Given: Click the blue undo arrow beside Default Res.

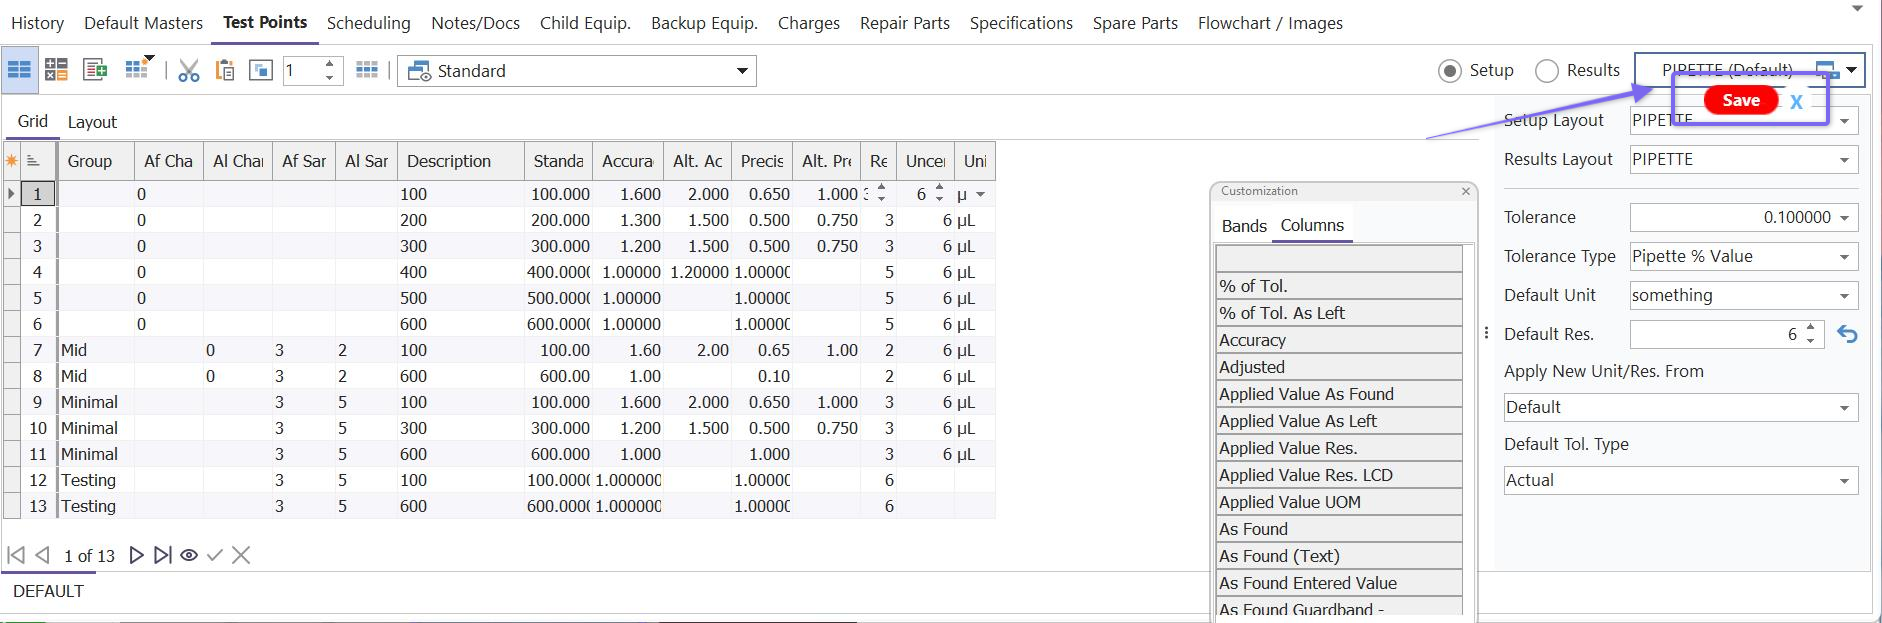Looking at the screenshot, I should click(x=1847, y=335).
